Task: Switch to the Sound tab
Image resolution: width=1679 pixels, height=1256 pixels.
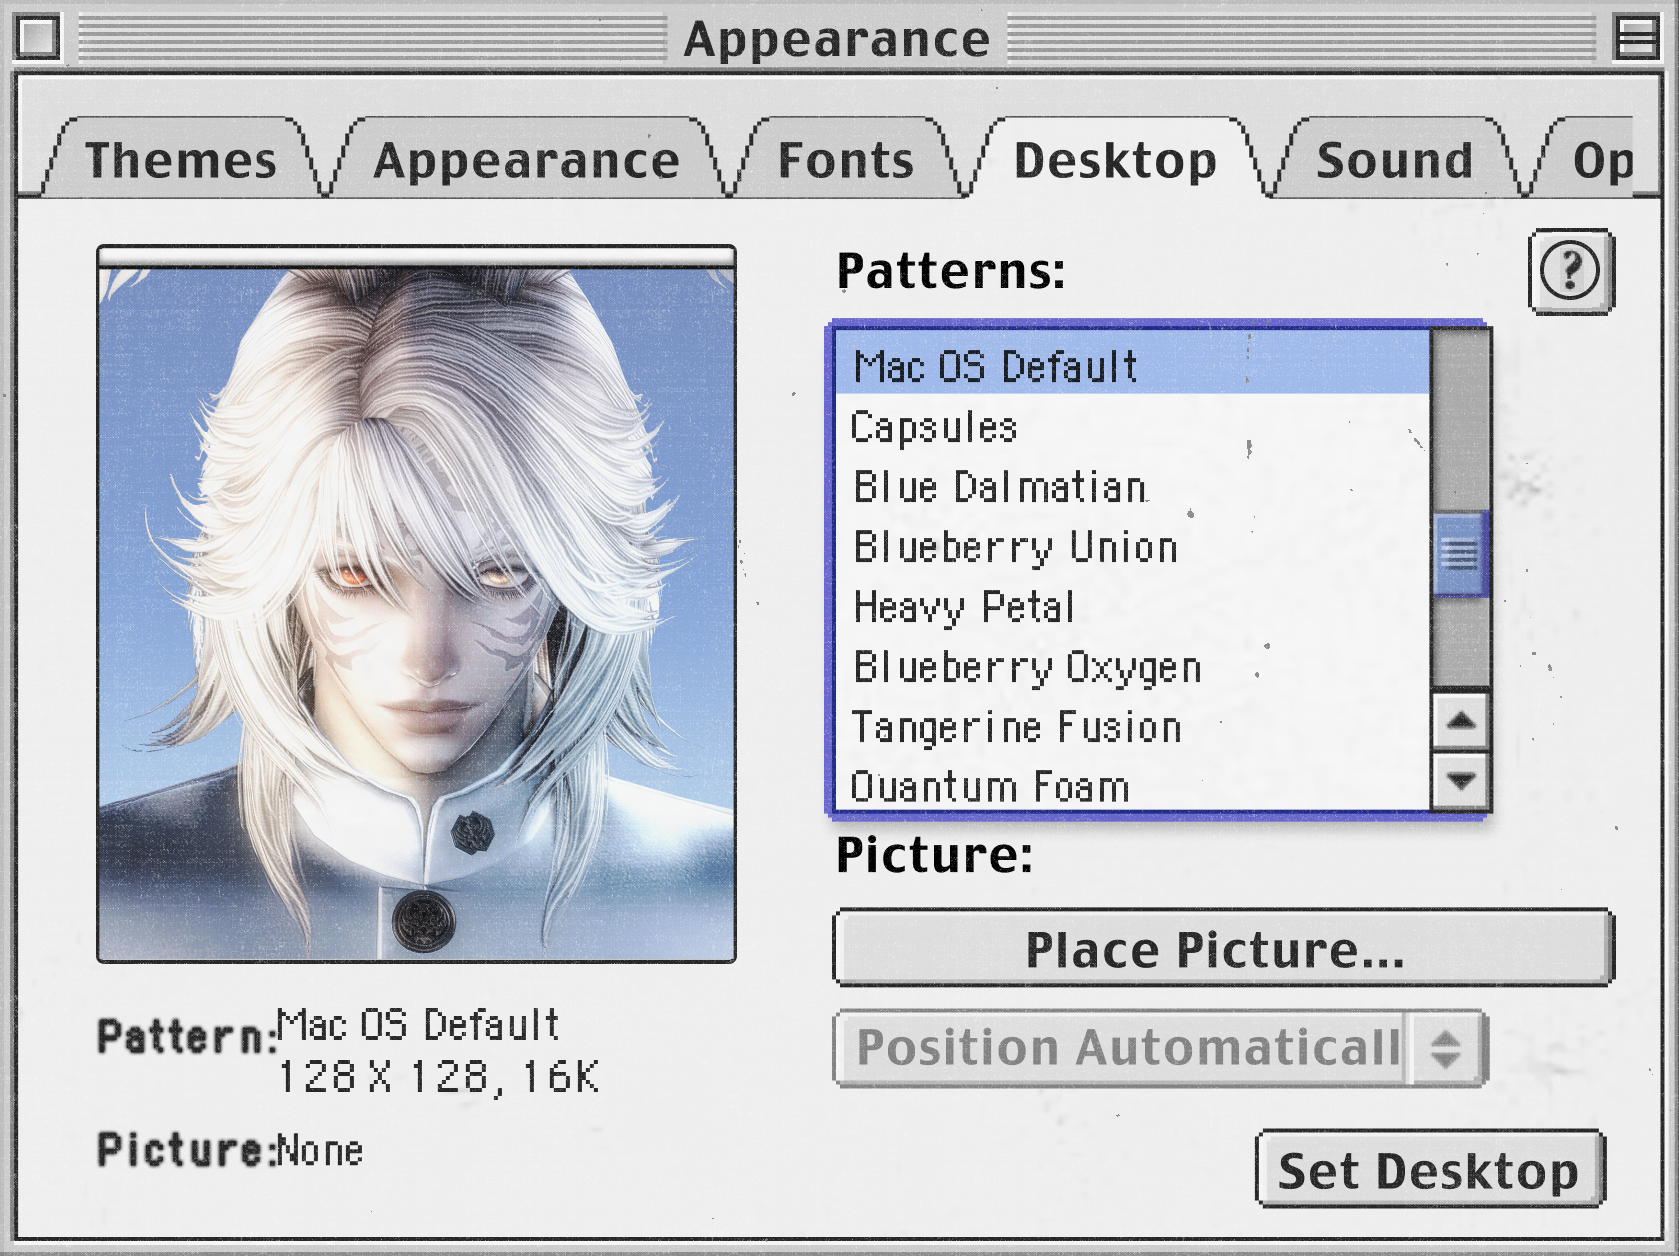Action: click(1395, 160)
